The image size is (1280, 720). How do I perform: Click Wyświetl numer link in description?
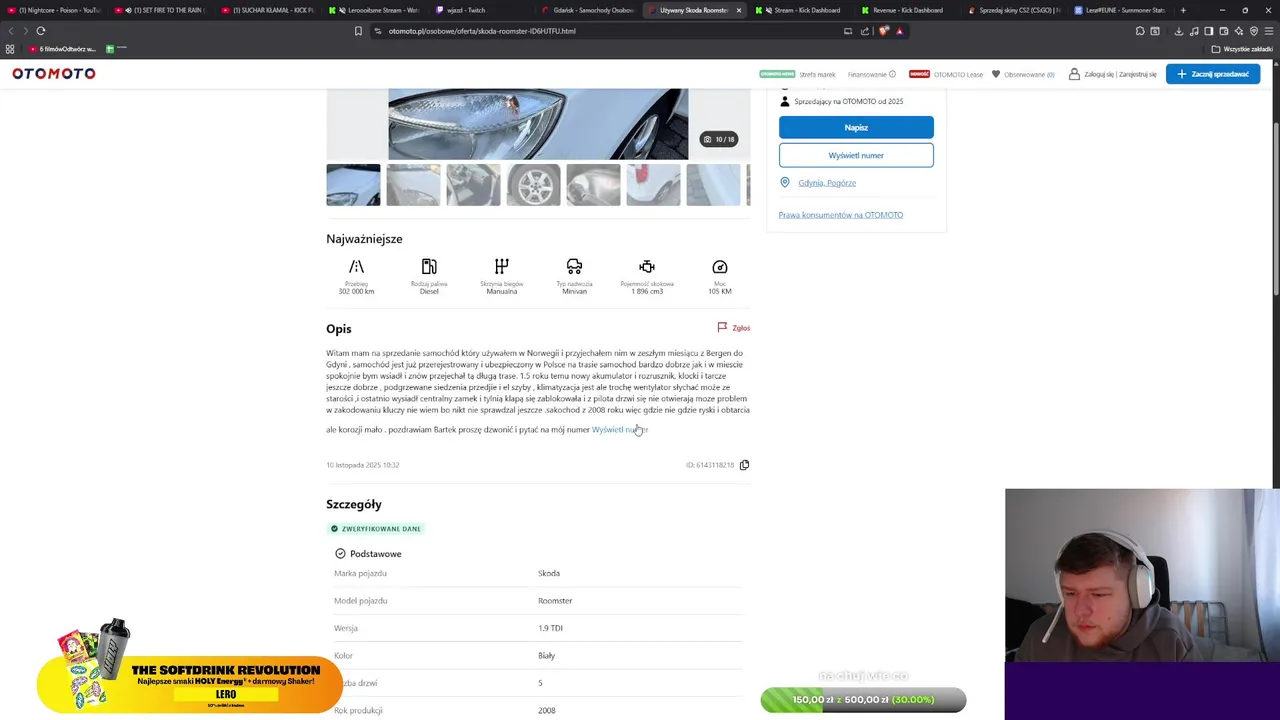point(620,430)
